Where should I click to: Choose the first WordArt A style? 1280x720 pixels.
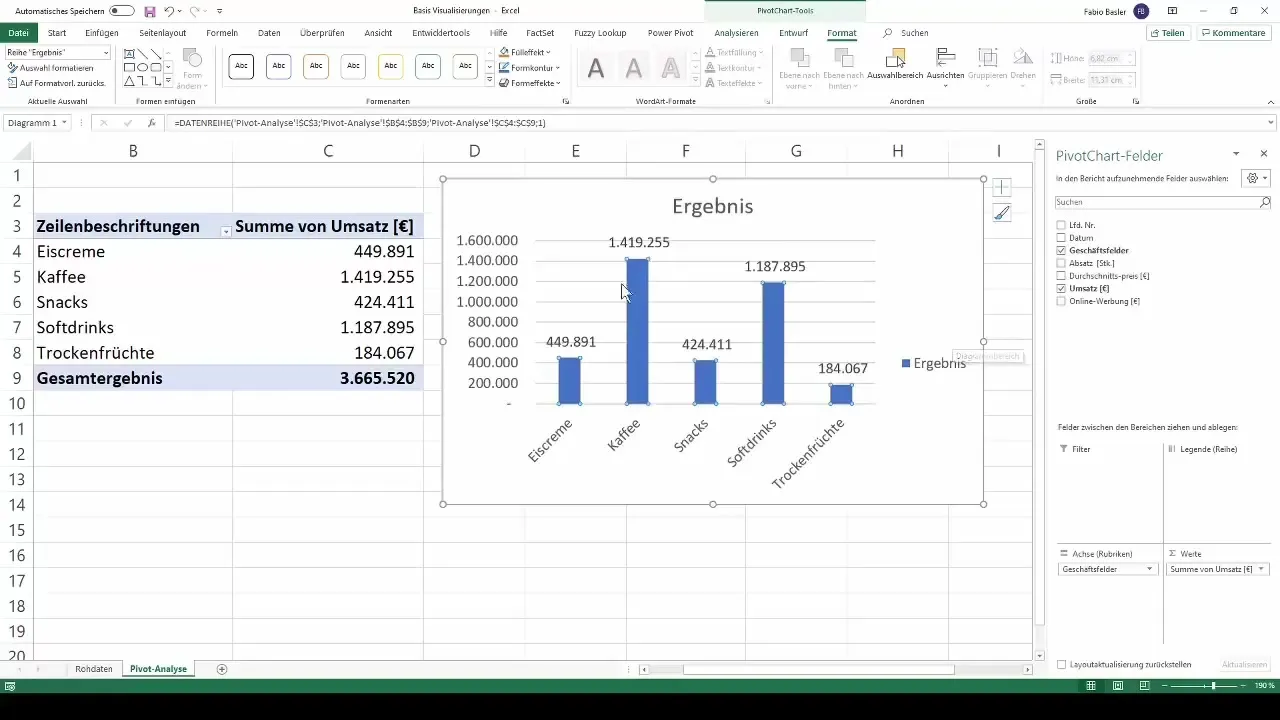596,68
